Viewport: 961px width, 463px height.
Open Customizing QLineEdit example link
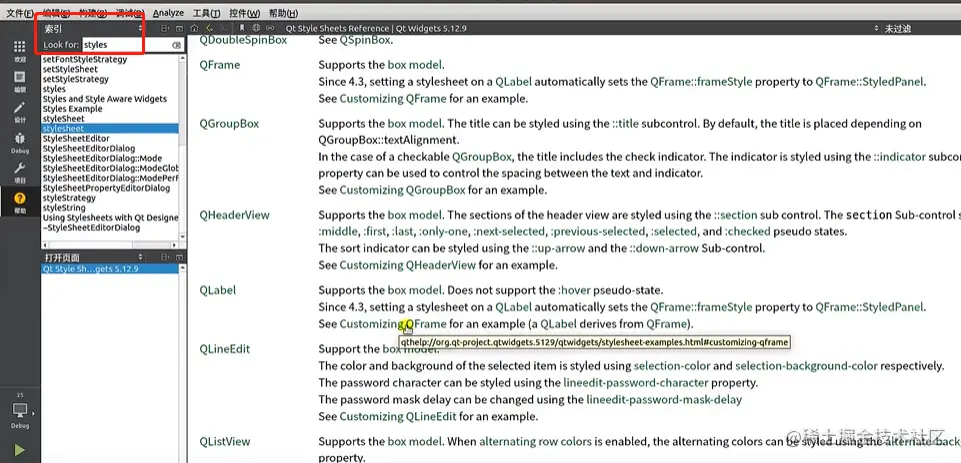398,416
